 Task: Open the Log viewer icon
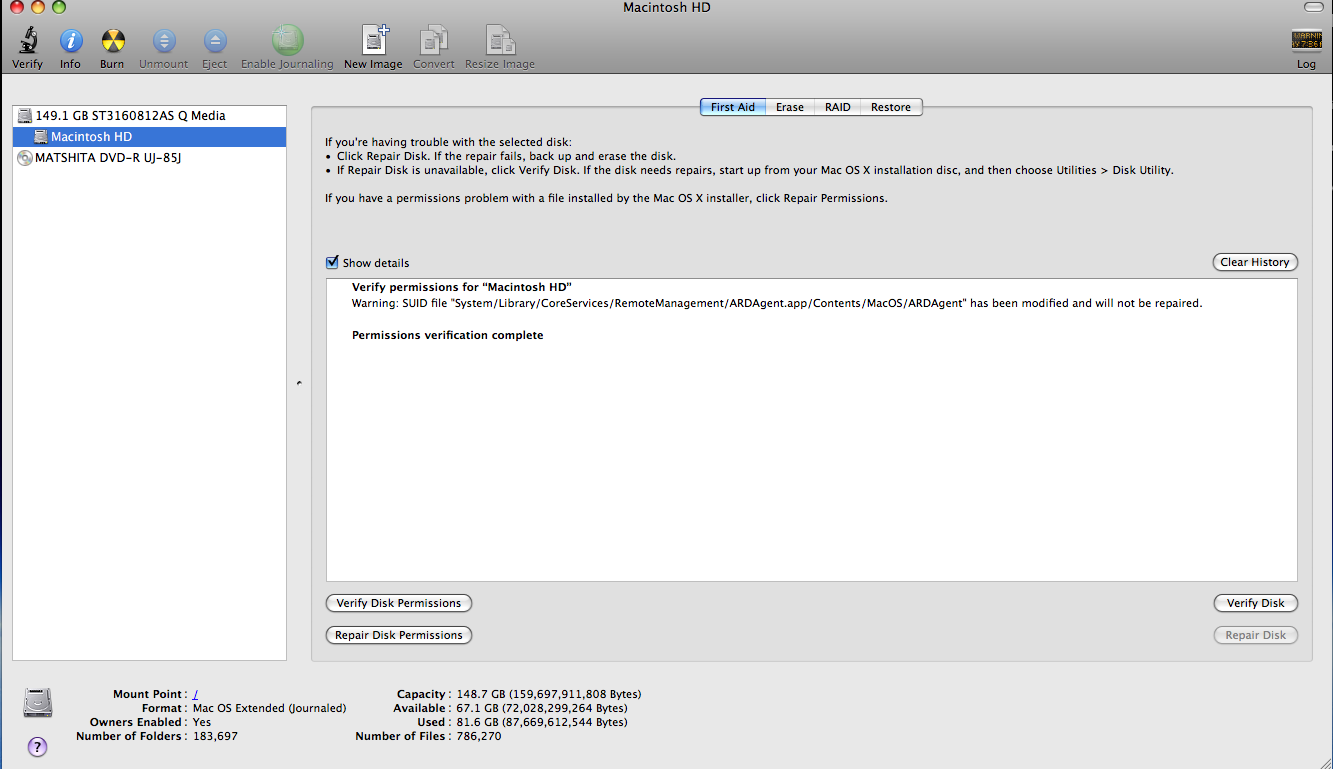click(x=1306, y=41)
